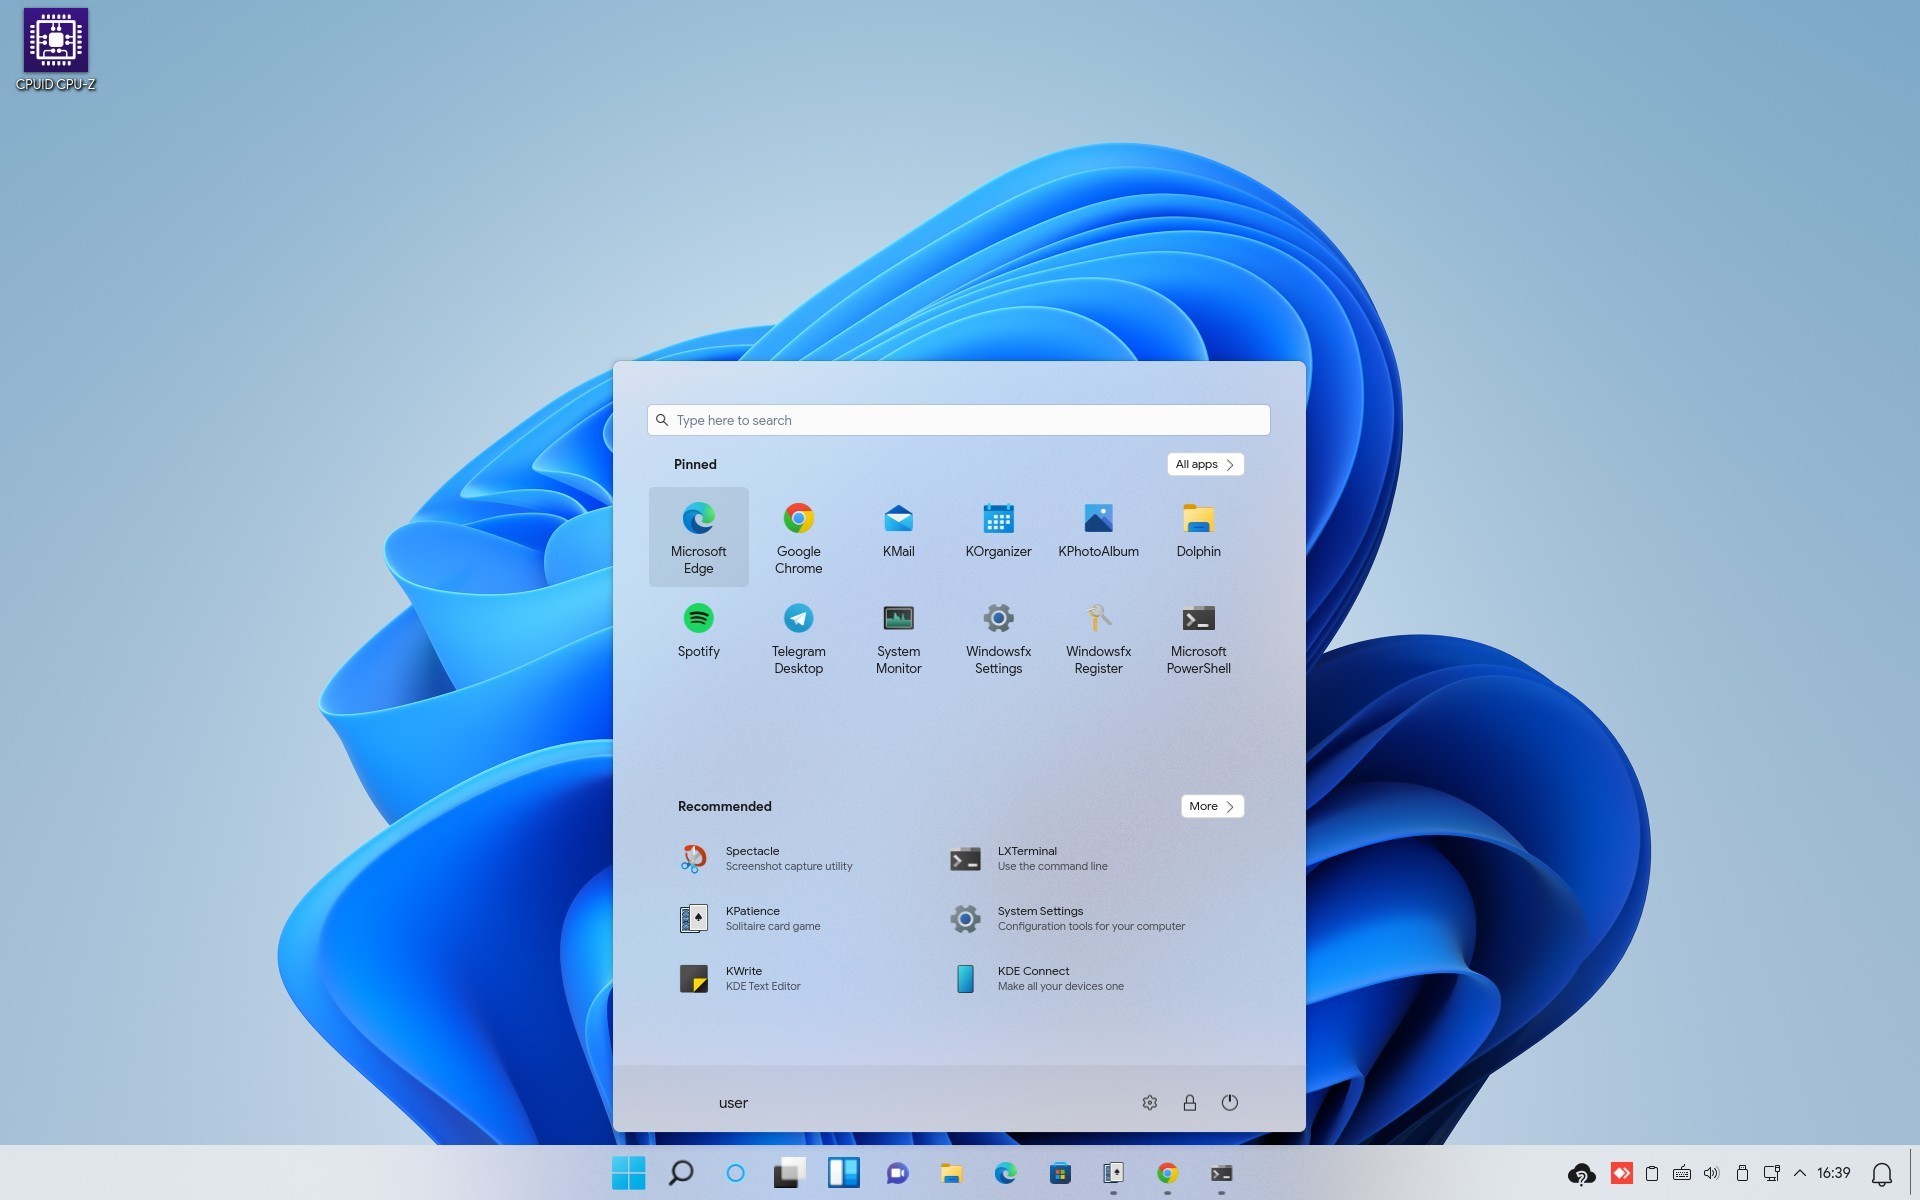The width and height of the screenshot is (1920, 1200).
Task: Open Microsoft PowerShell pinned app
Action: (1198, 637)
